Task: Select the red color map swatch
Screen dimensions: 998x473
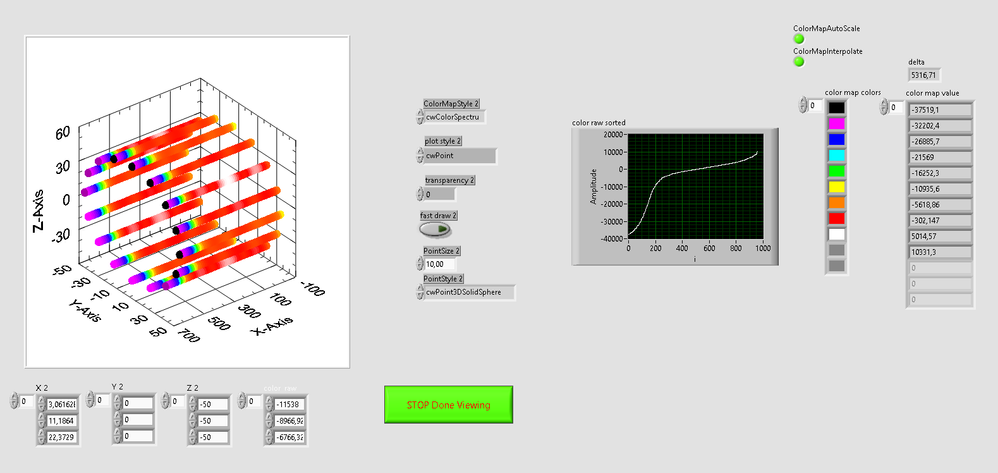Action: (836, 219)
